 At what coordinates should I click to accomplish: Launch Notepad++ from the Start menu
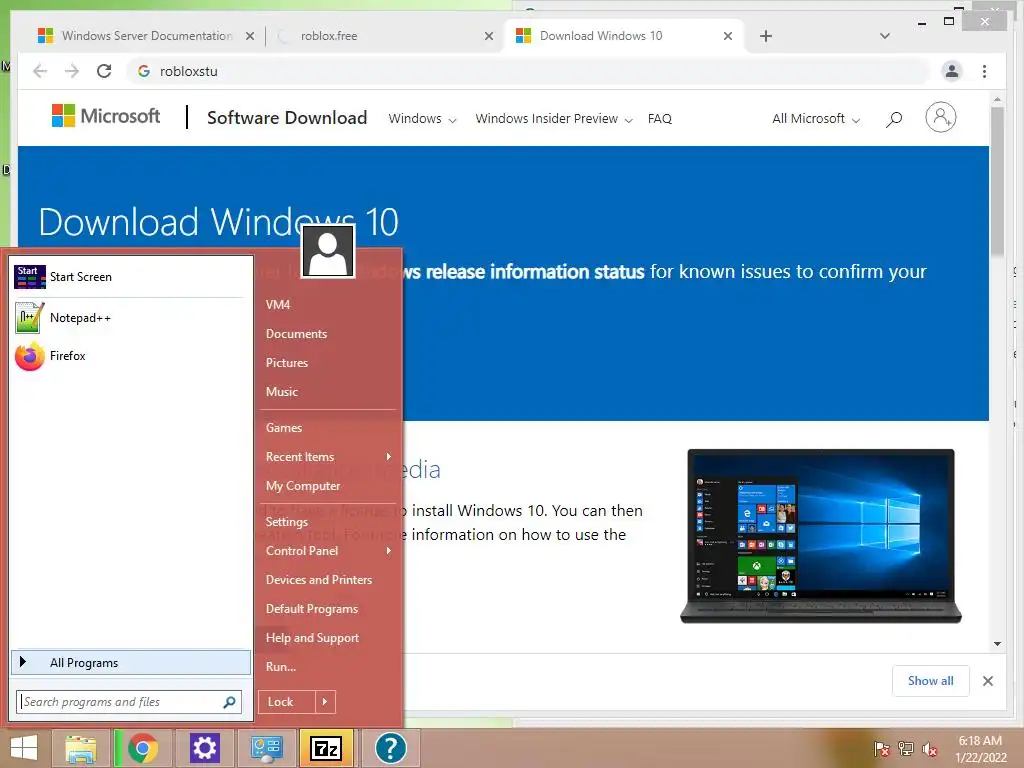[x=129, y=318]
